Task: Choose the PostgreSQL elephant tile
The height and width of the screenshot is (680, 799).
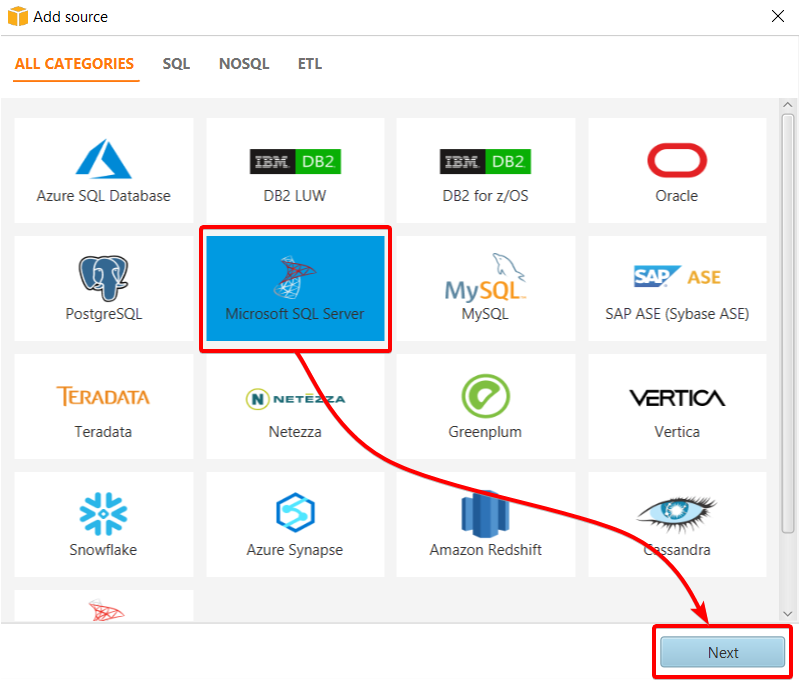Action: click(x=103, y=289)
